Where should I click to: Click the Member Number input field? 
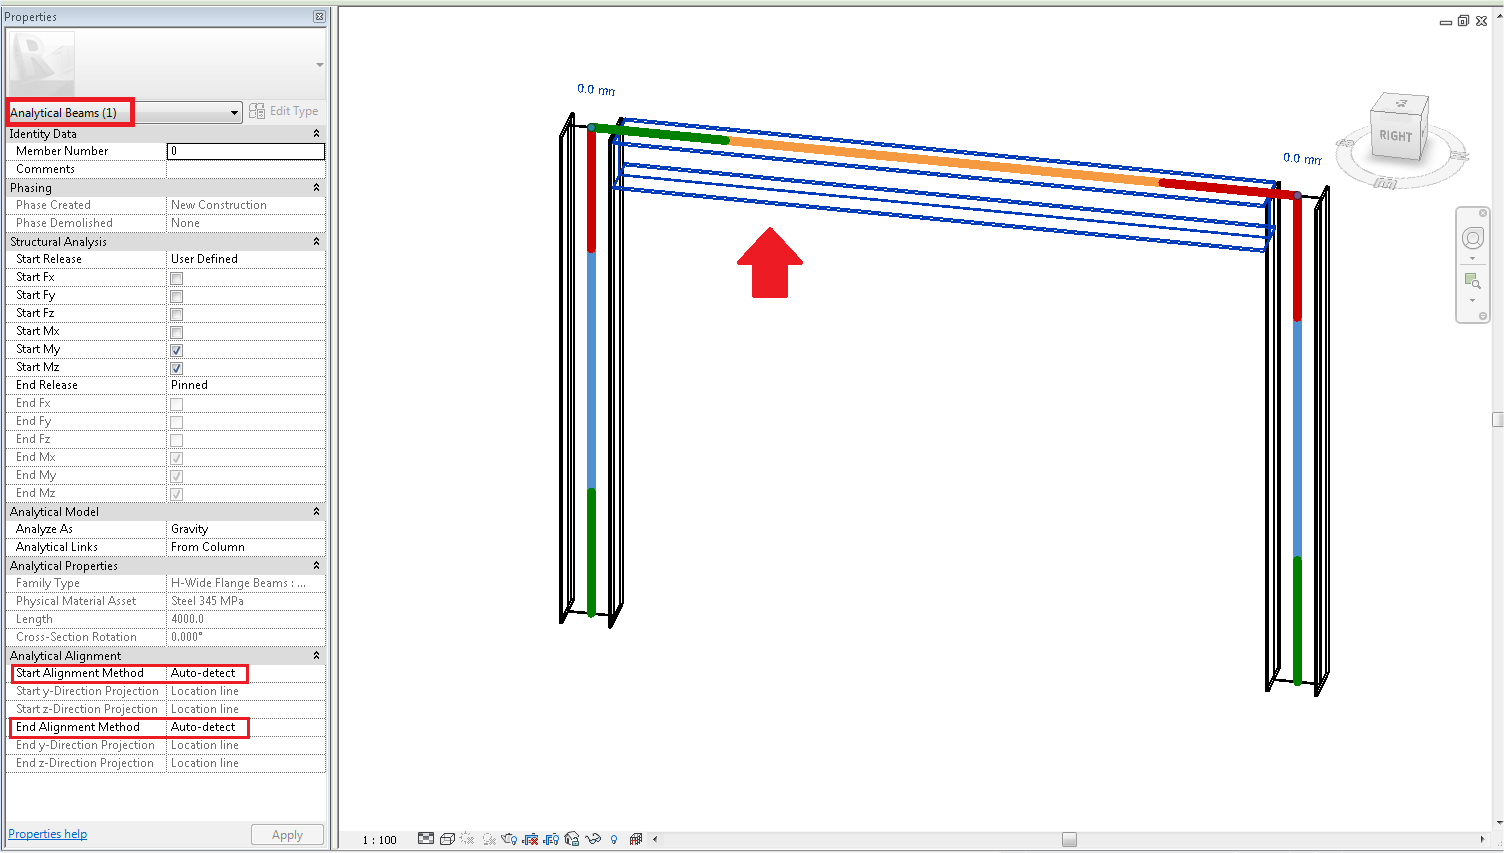(x=245, y=151)
